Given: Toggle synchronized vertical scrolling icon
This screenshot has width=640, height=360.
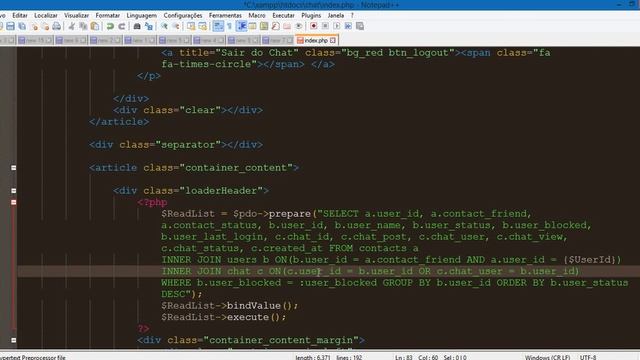Looking at the screenshot, I should coord(191,26).
